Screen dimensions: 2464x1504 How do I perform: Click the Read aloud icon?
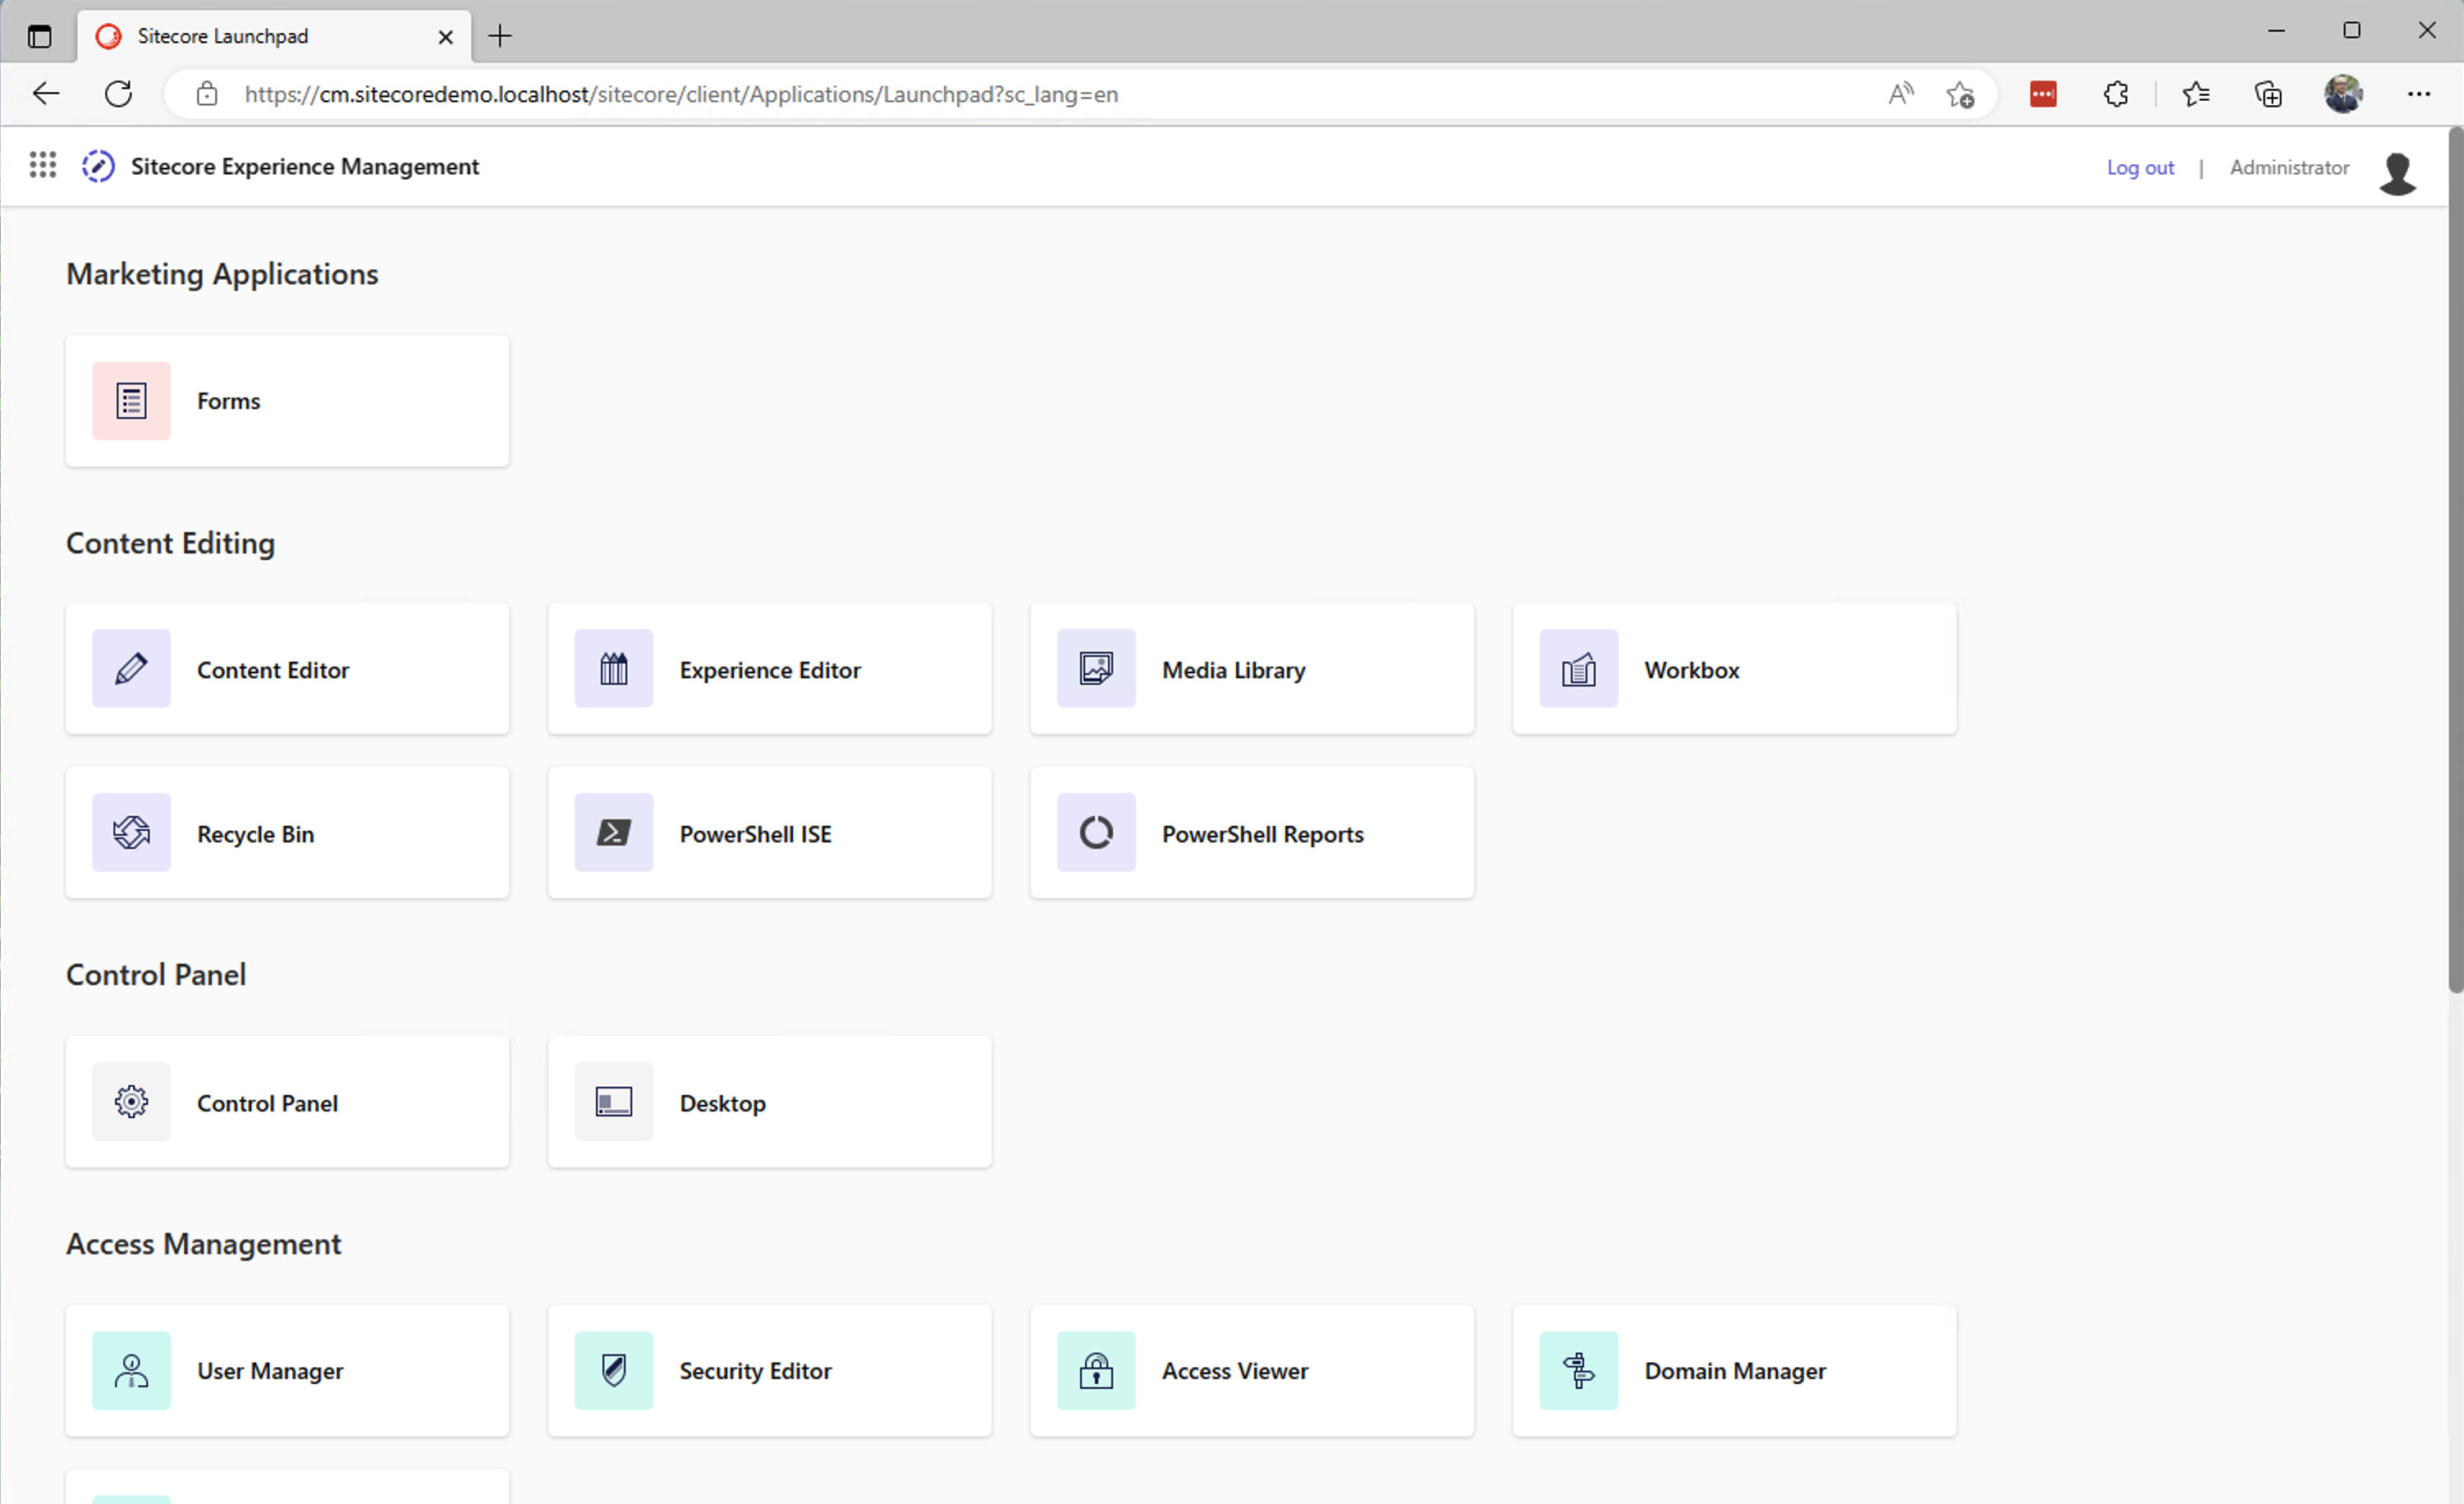(x=1901, y=94)
